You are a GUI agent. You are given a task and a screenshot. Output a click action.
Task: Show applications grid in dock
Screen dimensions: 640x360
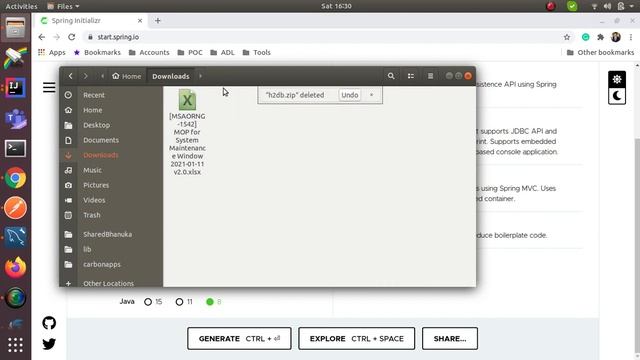(x=16, y=345)
